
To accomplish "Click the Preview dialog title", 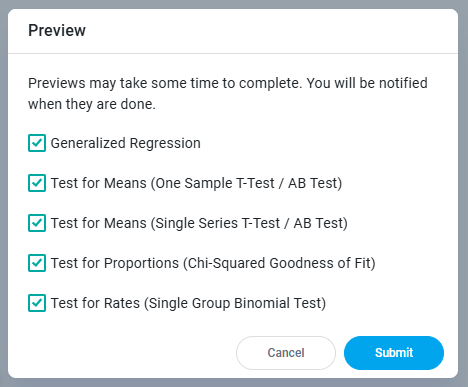I will click(57, 30).
